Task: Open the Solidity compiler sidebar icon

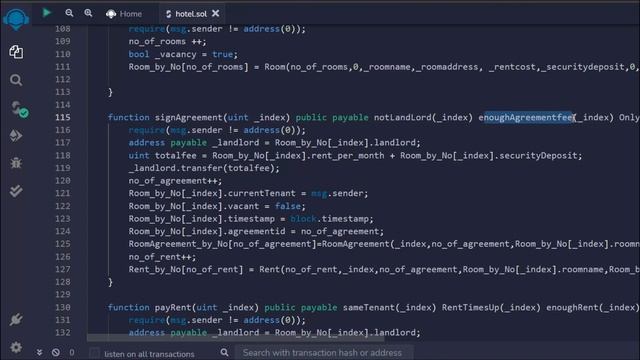Action: [18, 109]
